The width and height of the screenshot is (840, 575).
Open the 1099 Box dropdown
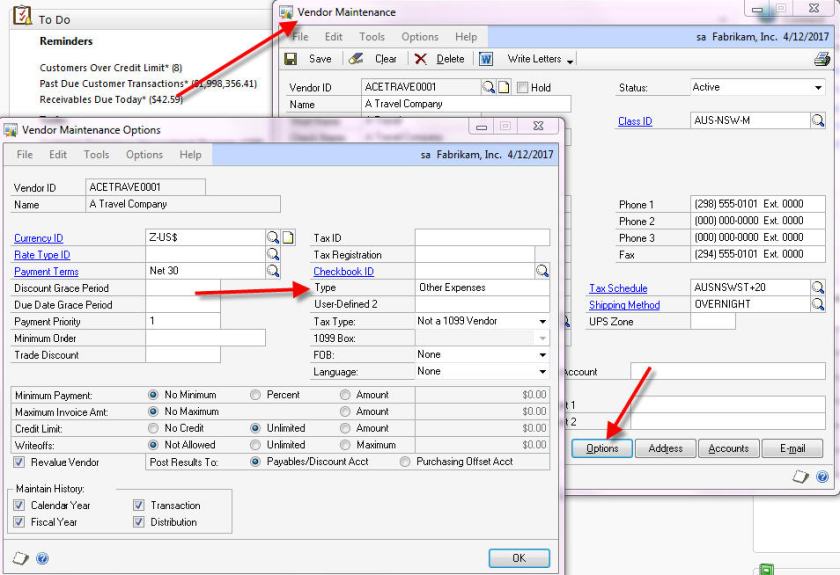(542, 338)
